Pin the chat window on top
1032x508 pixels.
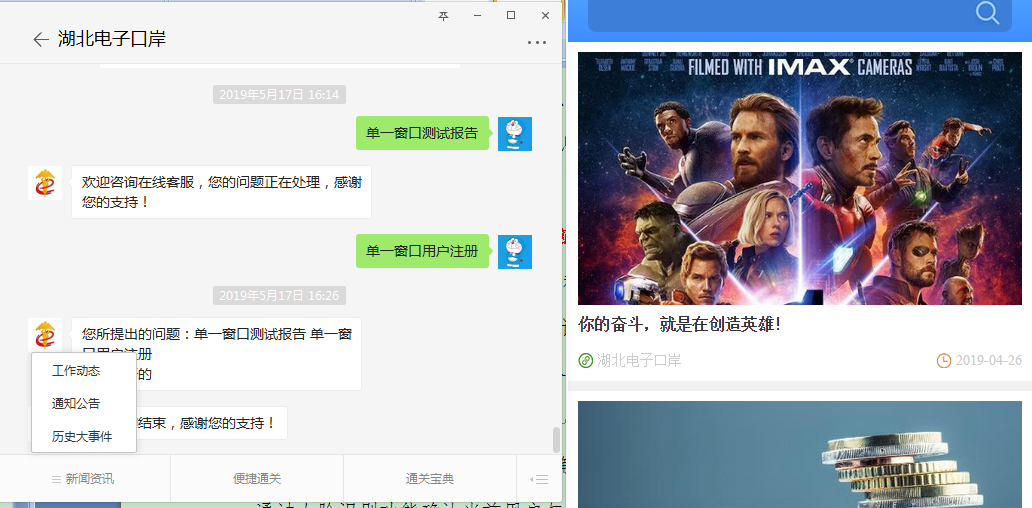tap(444, 16)
